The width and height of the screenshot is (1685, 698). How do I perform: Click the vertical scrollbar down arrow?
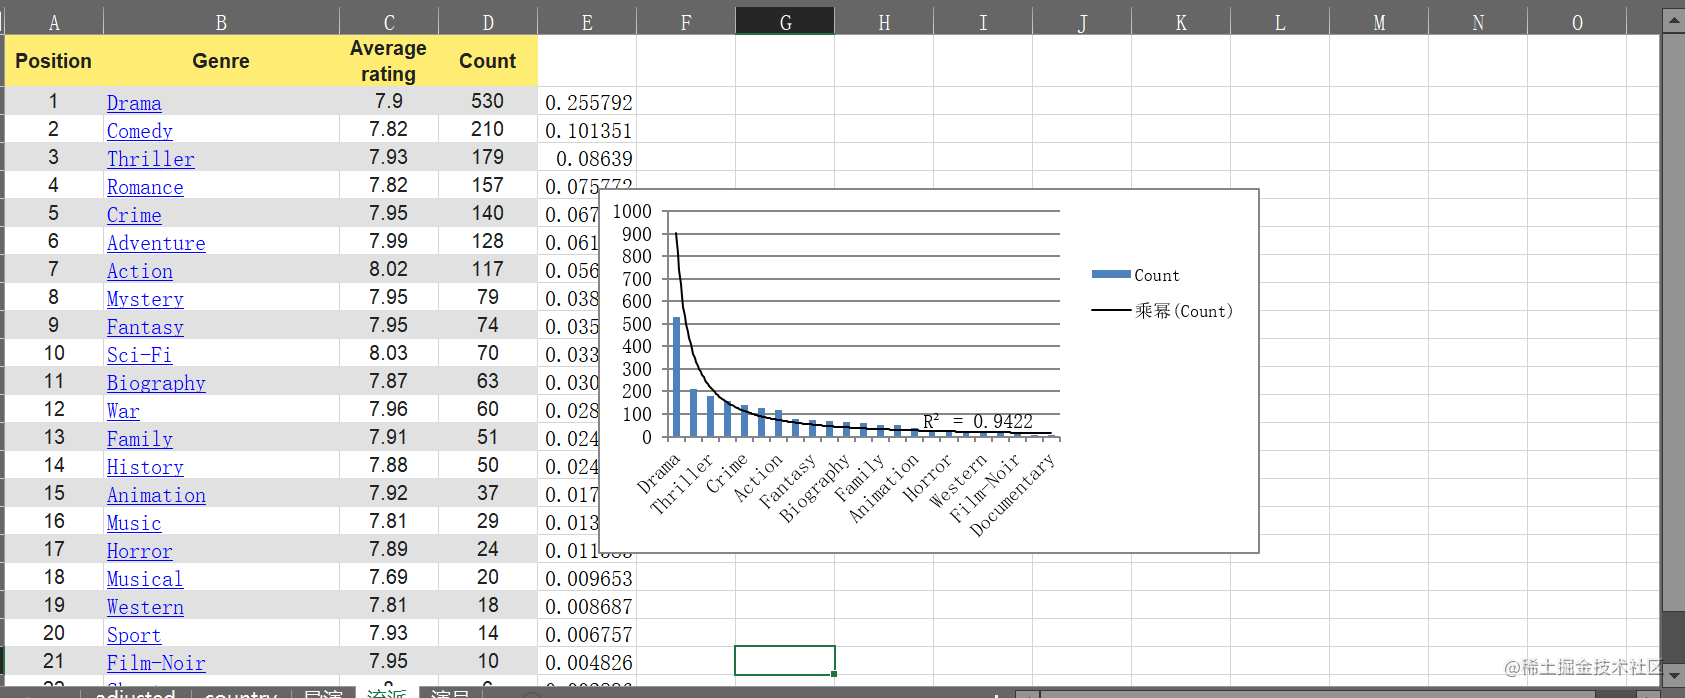click(1673, 675)
